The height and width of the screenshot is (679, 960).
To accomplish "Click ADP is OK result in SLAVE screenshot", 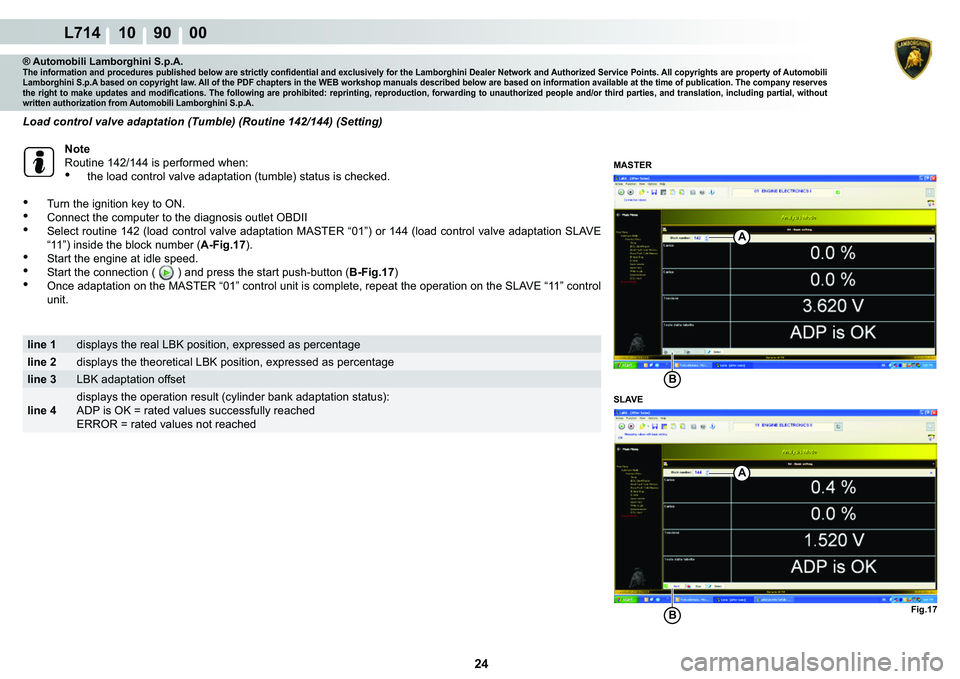I will coord(834,566).
